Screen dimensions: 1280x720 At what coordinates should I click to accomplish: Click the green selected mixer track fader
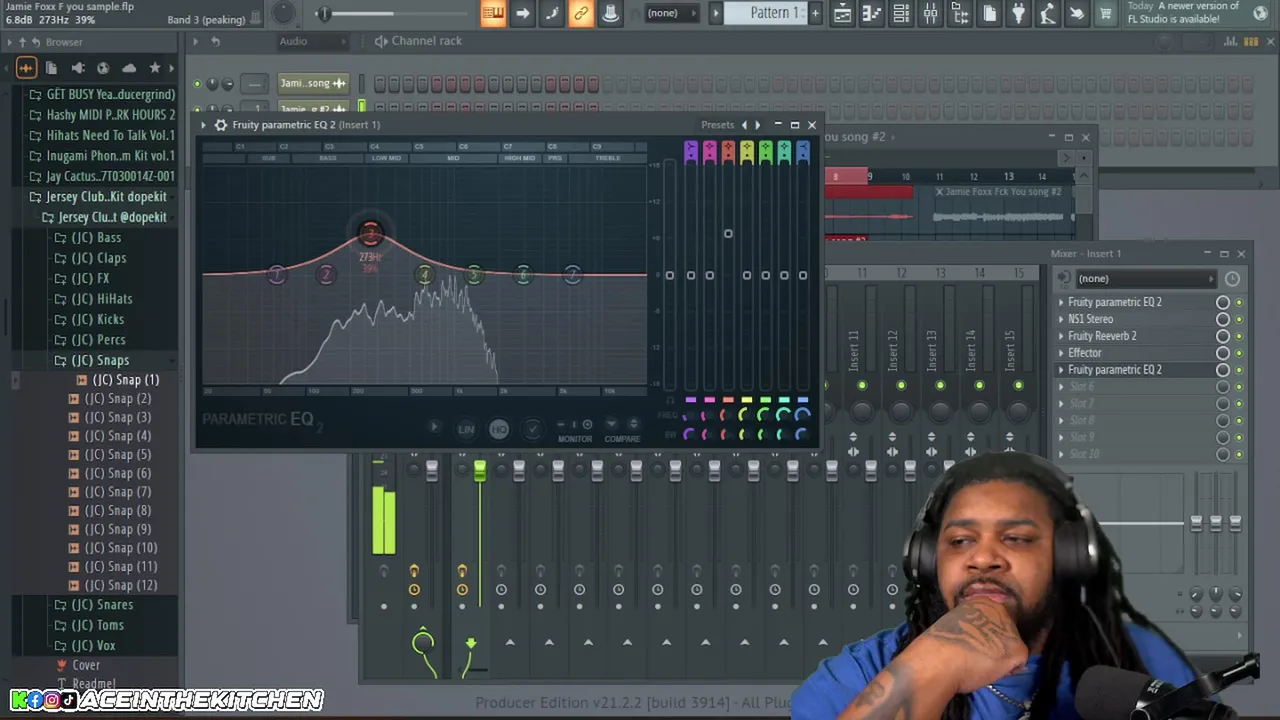pyautogui.click(x=480, y=471)
